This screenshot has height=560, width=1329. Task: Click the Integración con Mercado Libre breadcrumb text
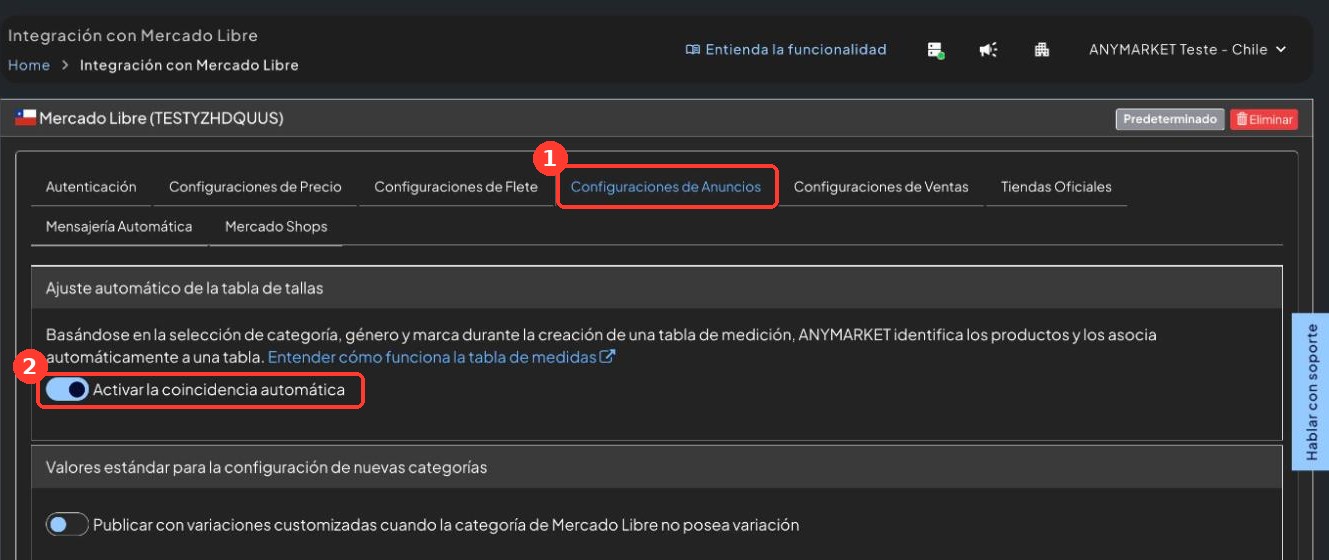(x=189, y=65)
